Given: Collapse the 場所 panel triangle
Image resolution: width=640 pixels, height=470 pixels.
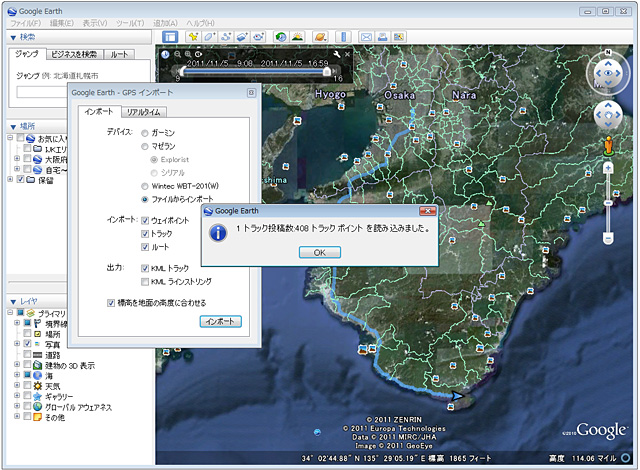Looking at the screenshot, I should point(13,126).
